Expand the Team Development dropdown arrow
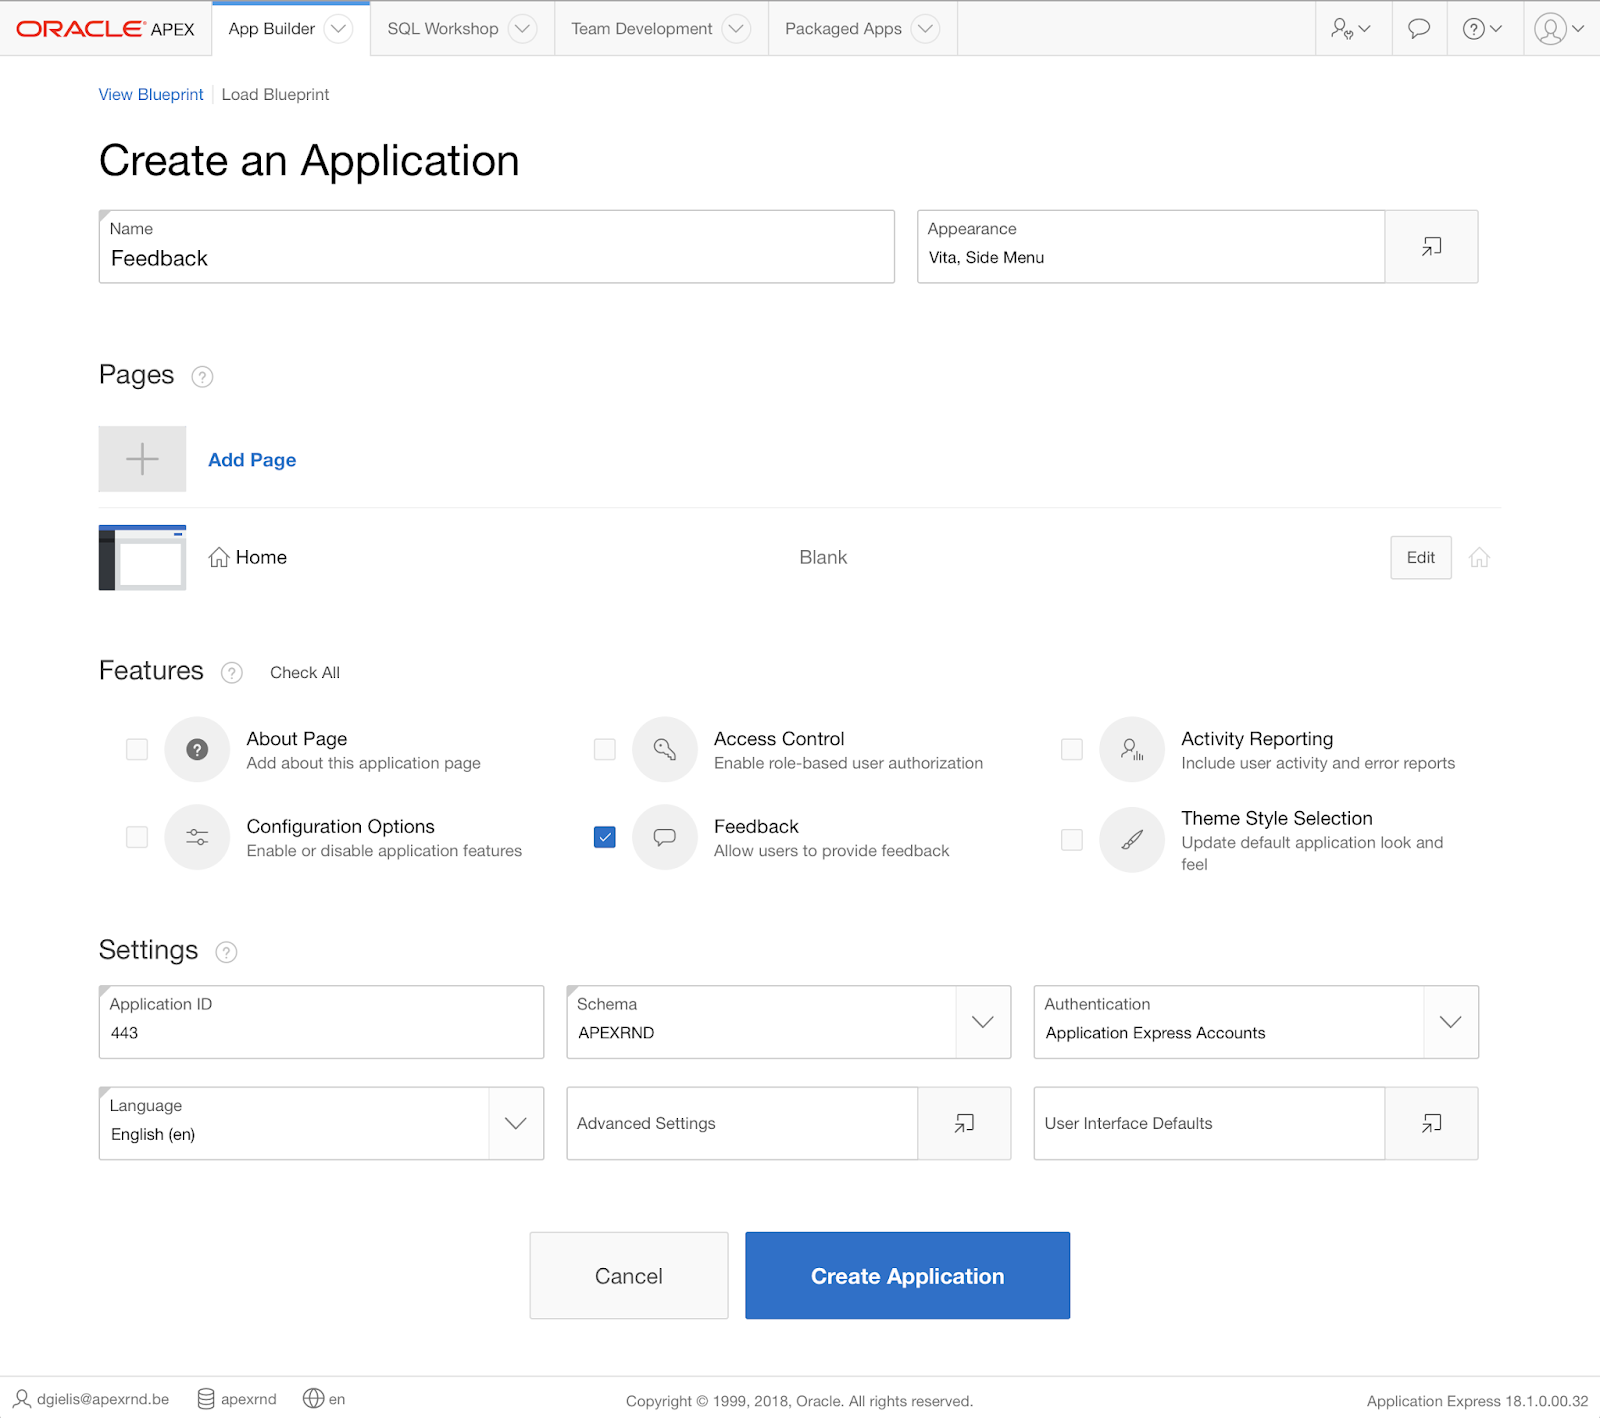1600x1418 pixels. tap(736, 29)
